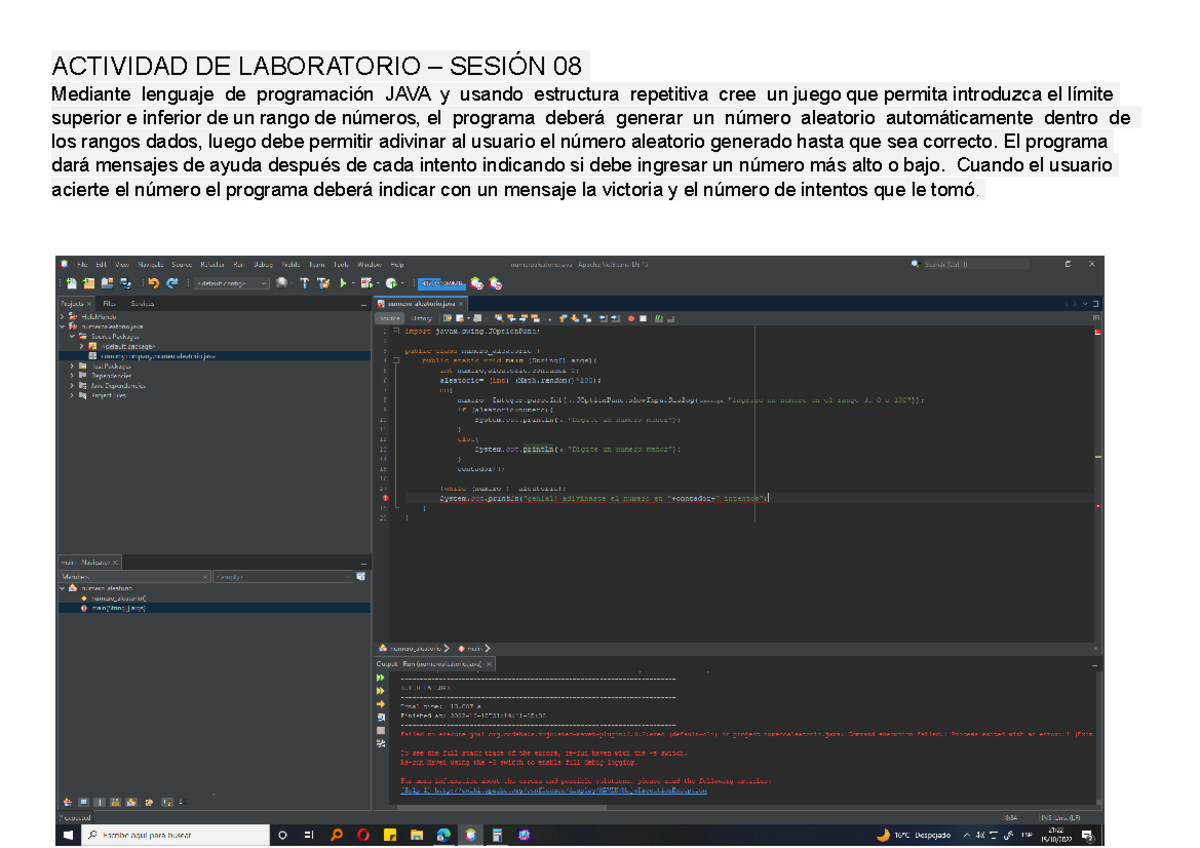Switch to the Services tab
The width and height of the screenshot is (1200, 848).
(142, 303)
